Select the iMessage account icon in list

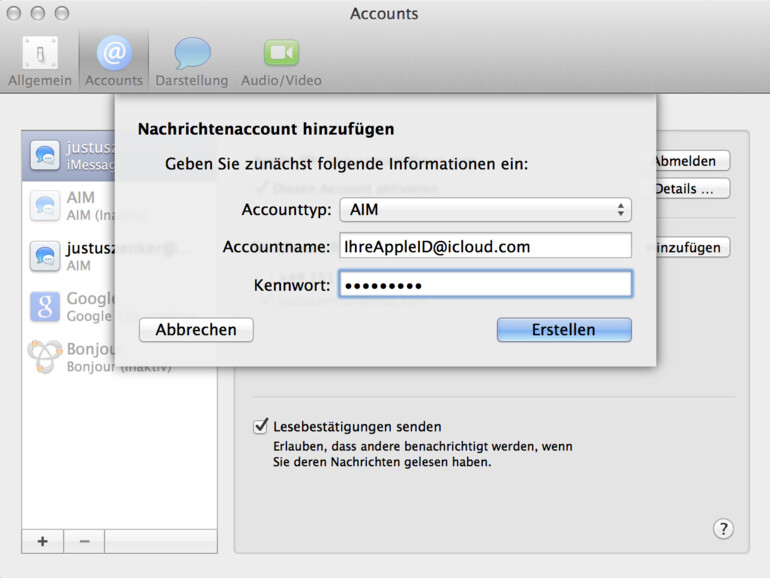(45, 155)
